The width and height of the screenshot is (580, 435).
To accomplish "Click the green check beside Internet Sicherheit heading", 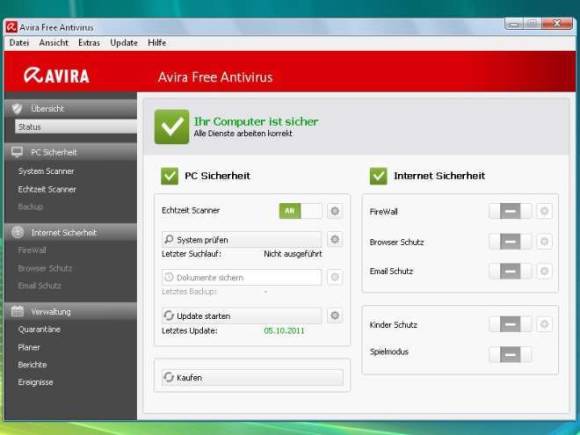I will pos(378,176).
